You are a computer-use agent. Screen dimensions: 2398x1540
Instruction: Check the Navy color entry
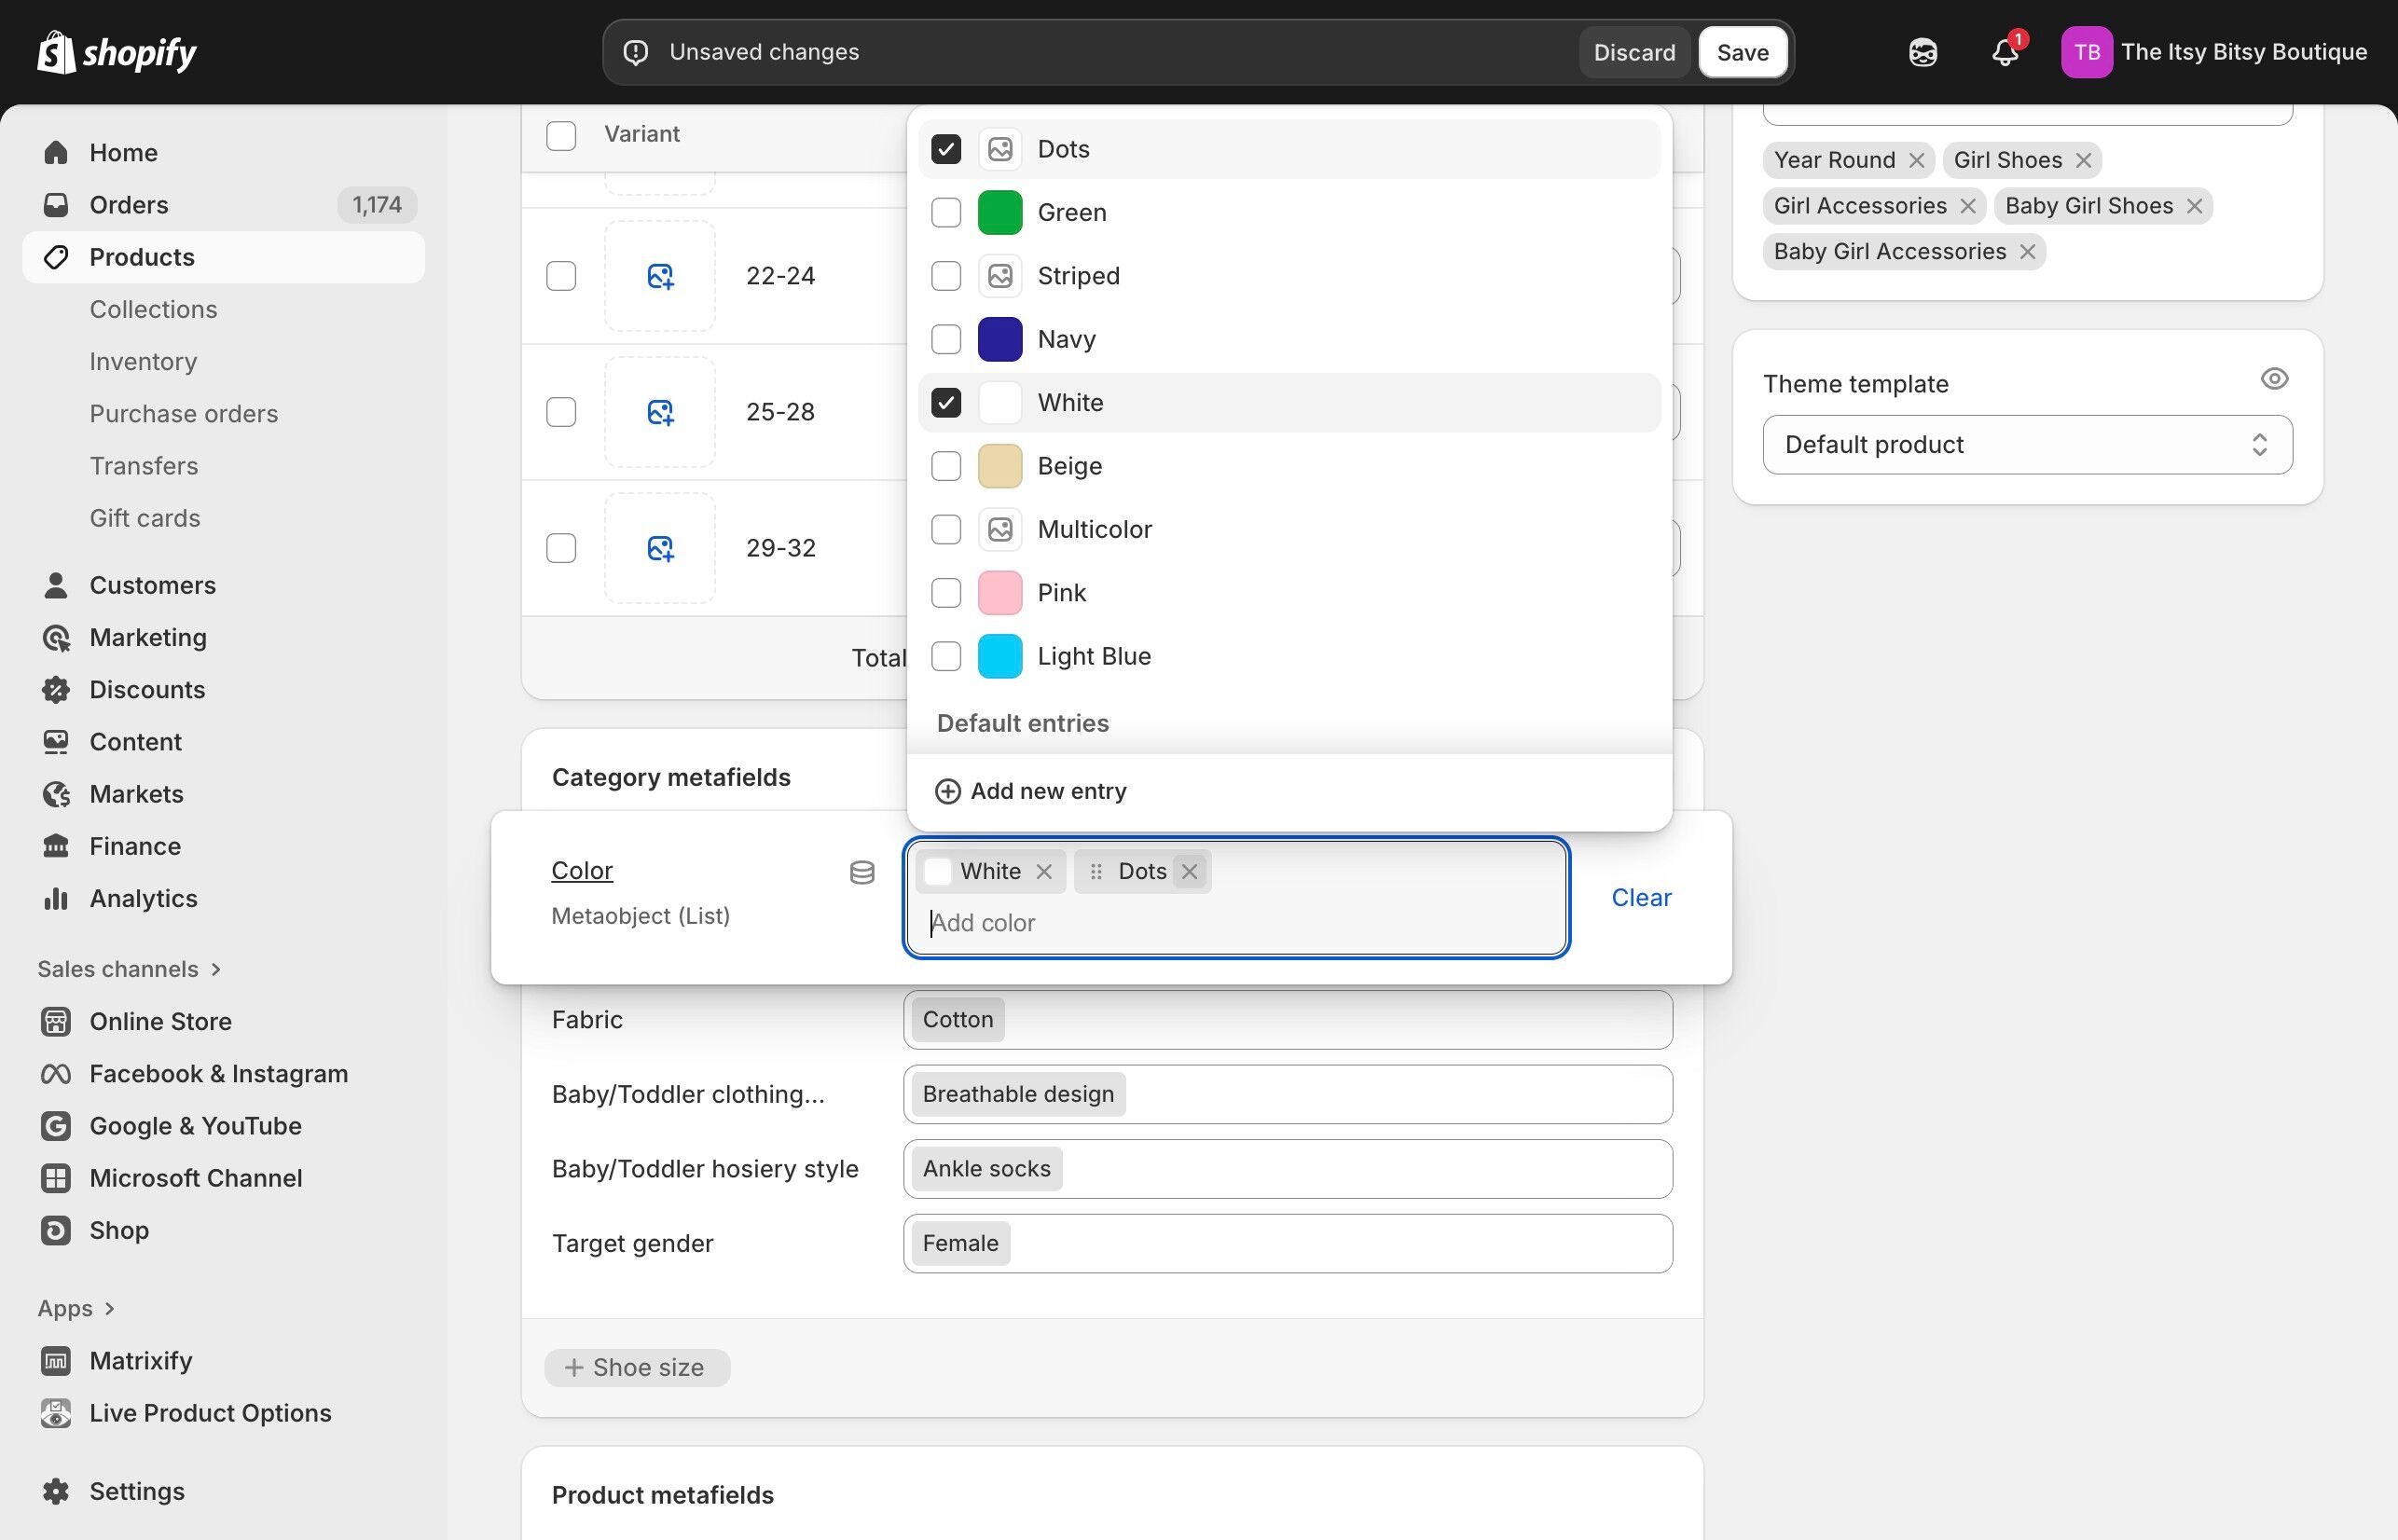click(945, 339)
